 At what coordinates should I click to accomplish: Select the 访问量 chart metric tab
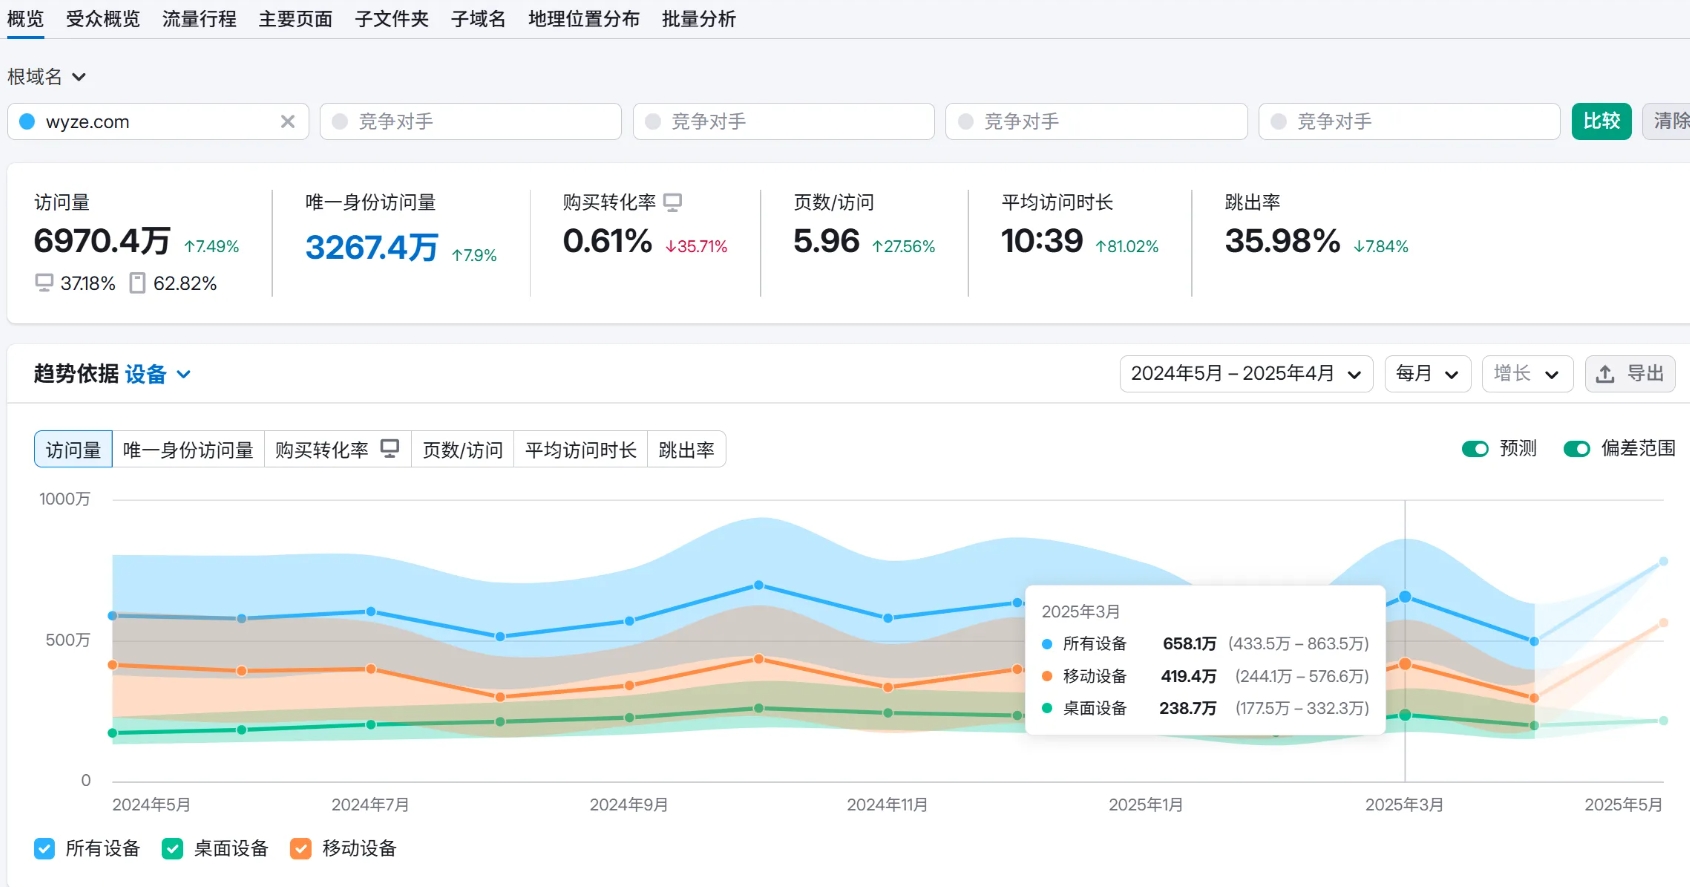(x=73, y=449)
